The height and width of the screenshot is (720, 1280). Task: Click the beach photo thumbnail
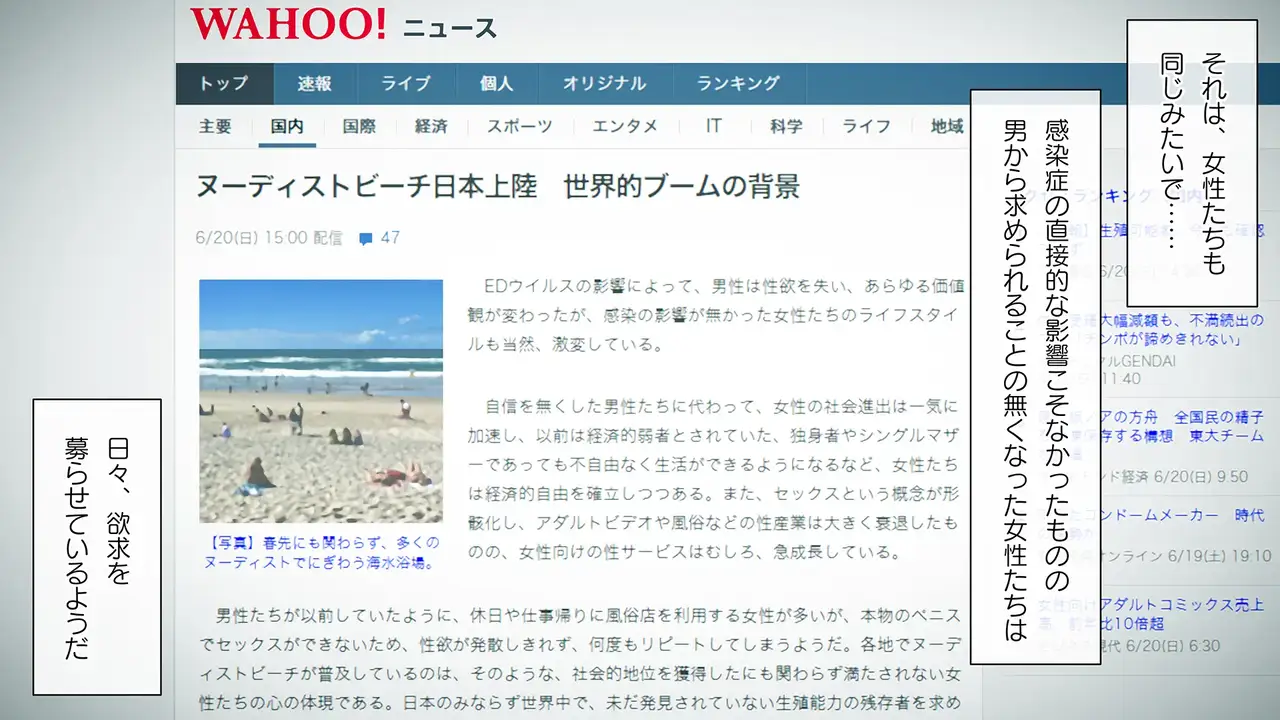click(x=321, y=400)
